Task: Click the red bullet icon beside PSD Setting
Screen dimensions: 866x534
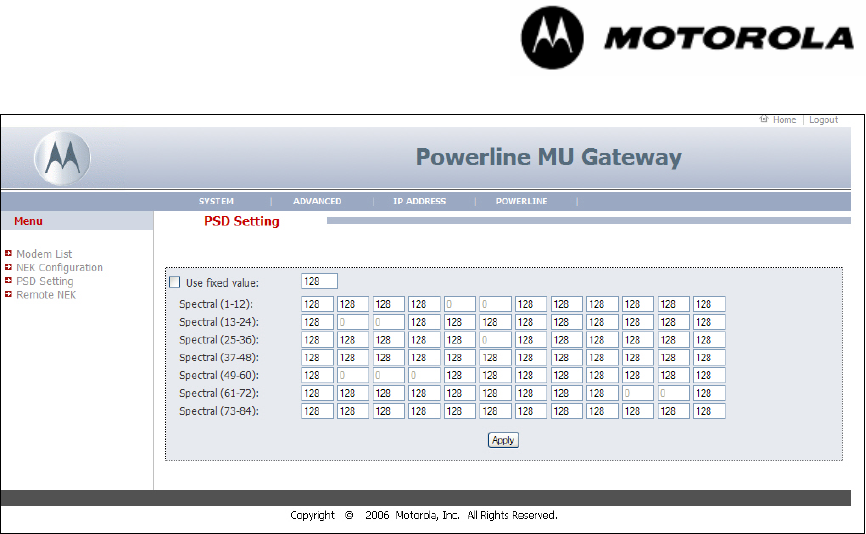Action: pos(8,281)
